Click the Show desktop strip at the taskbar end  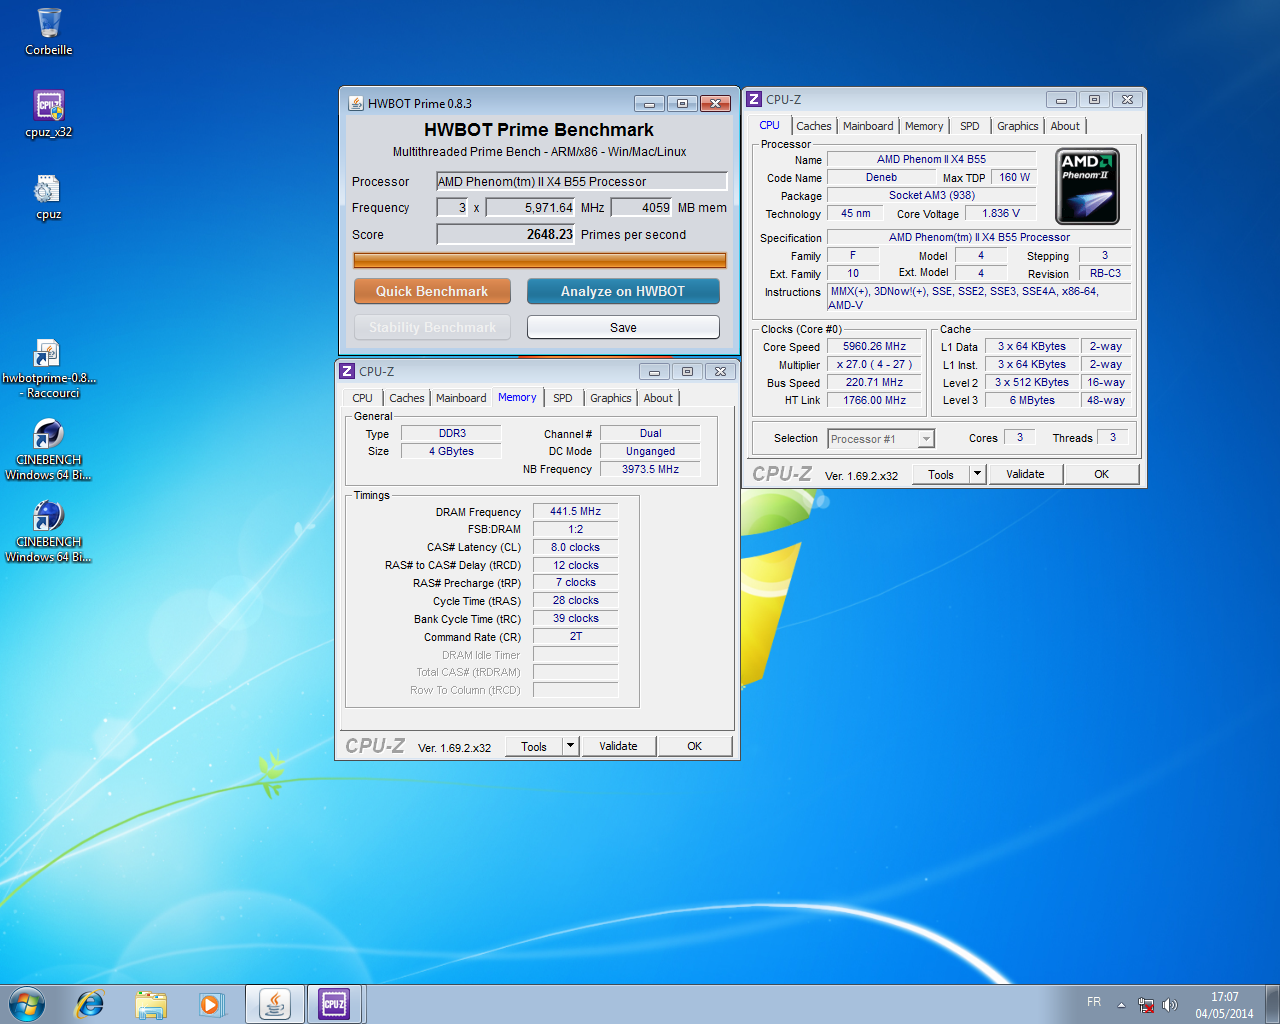[1273, 1004]
